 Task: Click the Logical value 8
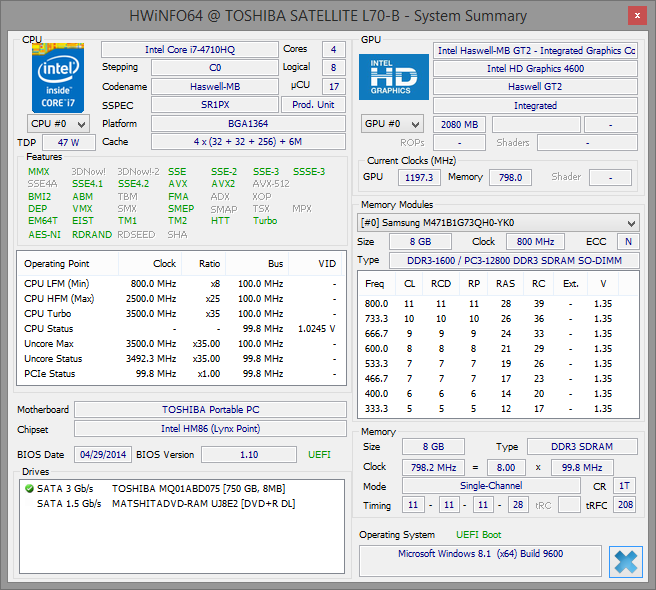pyautogui.click(x=333, y=67)
